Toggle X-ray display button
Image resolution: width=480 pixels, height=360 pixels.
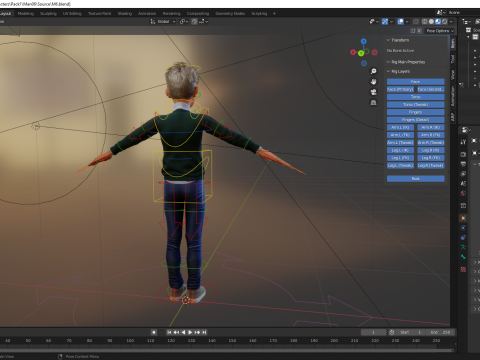tap(416, 22)
